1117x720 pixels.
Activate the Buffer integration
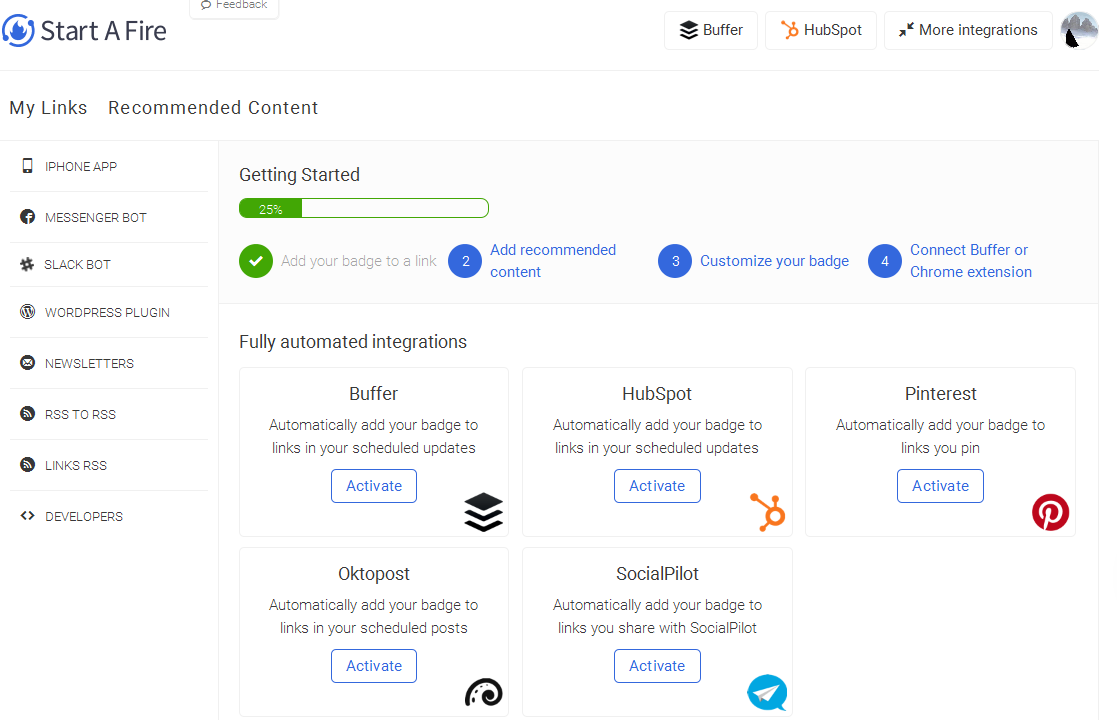[374, 486]
